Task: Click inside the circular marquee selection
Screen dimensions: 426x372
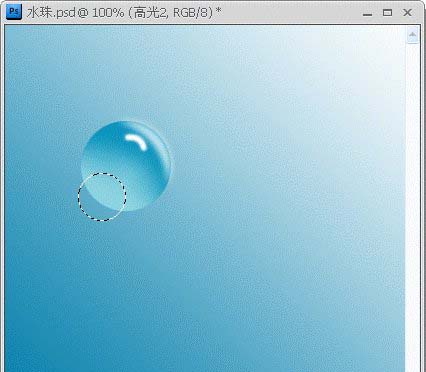Action: (102, 197)
